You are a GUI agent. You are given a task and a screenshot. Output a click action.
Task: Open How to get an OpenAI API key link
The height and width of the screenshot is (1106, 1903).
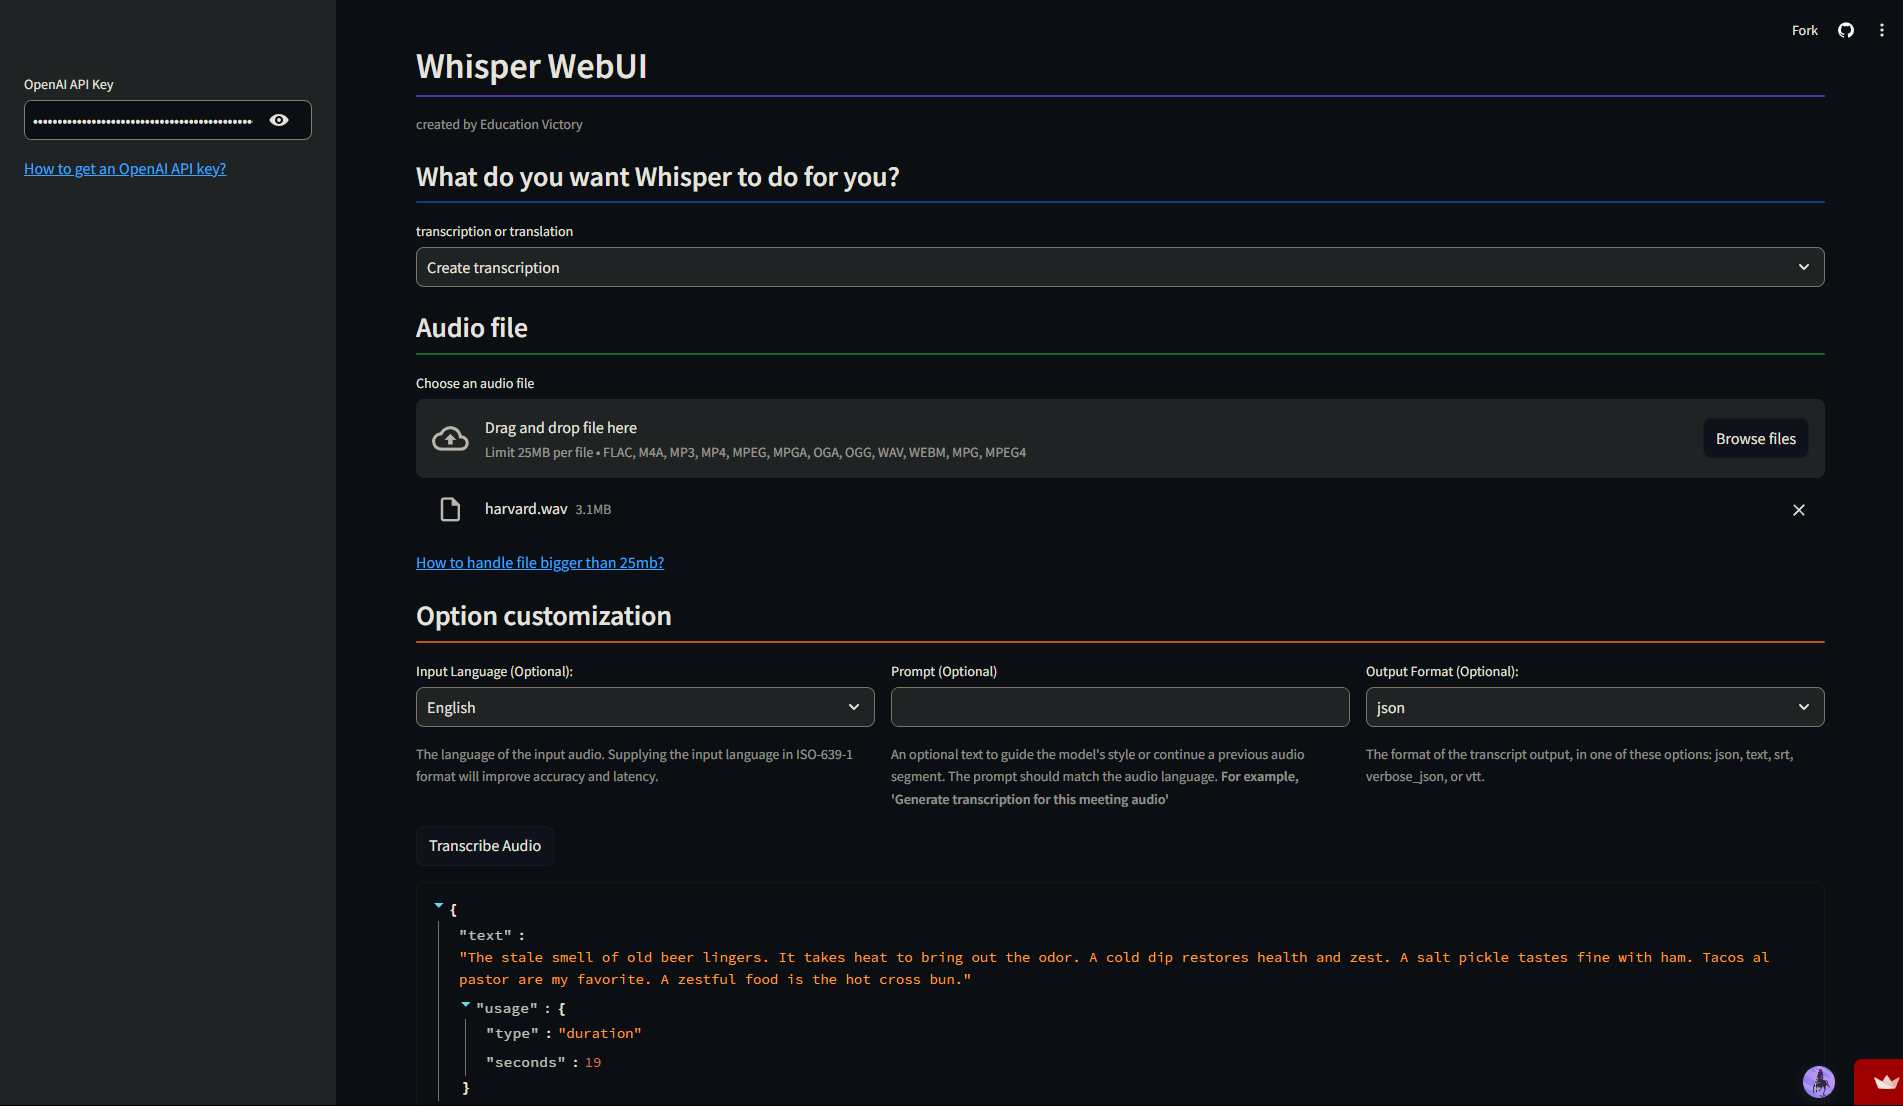coord(125,168)
